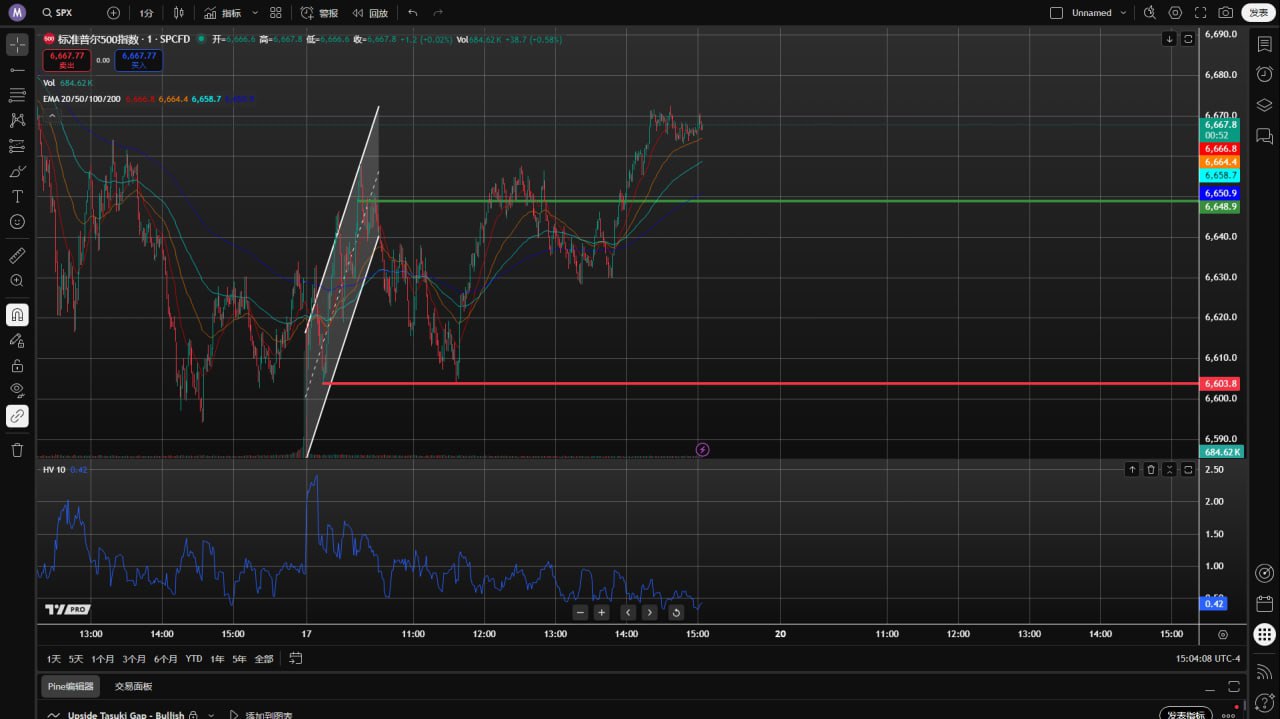The width and height of the screenshot is (1280, 719).
Task: Toggle lock all drawings tool
Action: pos(17,366)
